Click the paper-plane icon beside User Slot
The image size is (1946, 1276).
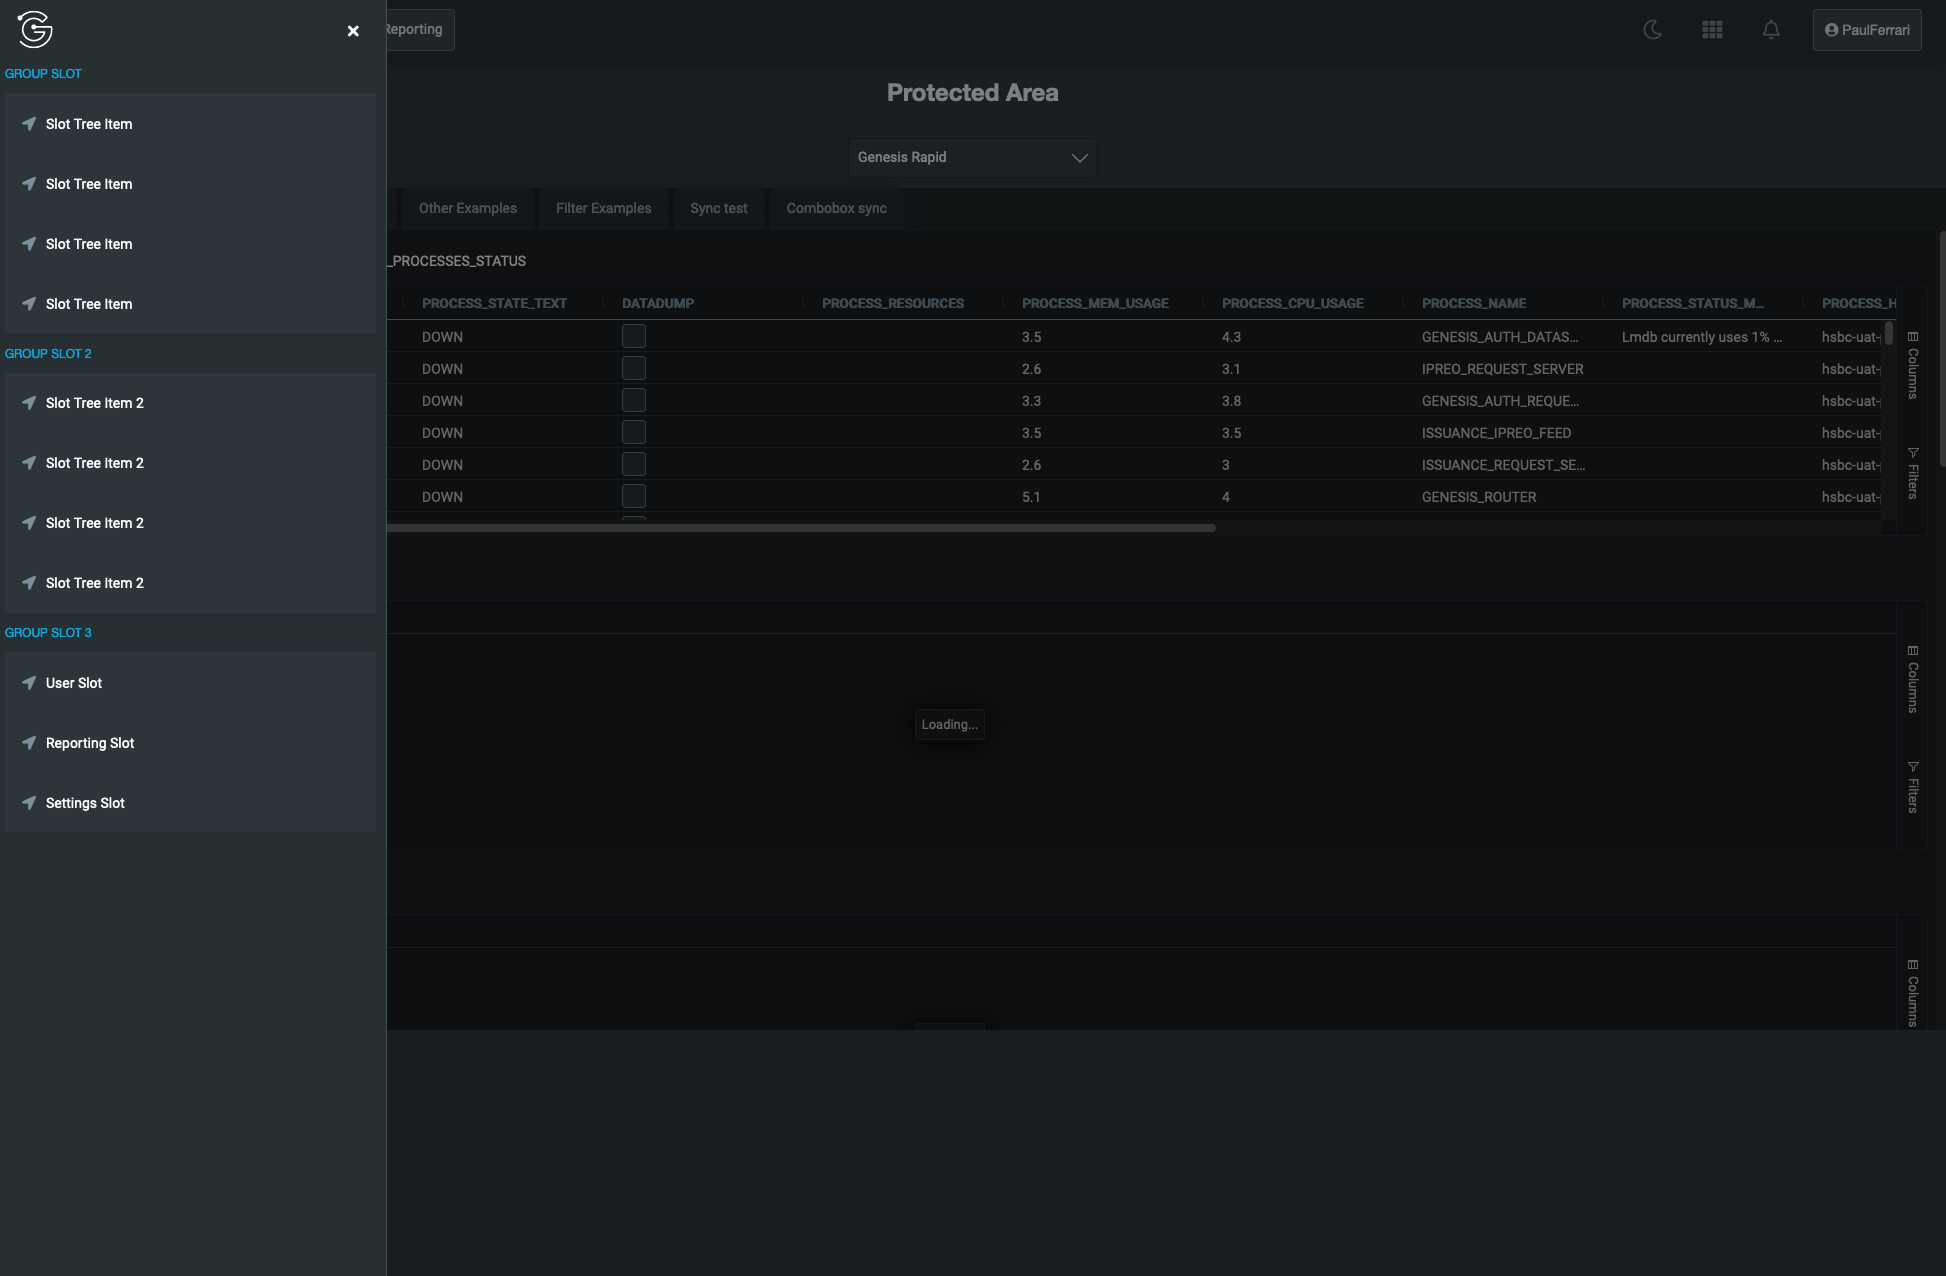[x=29, y=683]
